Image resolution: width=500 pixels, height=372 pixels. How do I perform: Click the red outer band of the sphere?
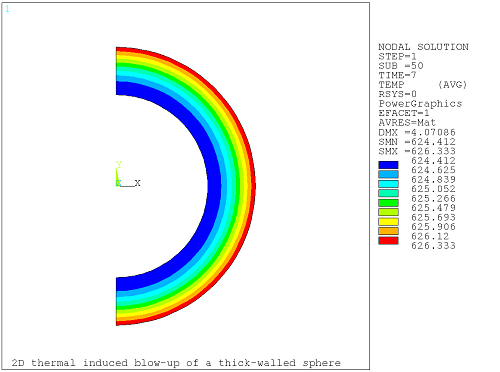click(253, 185)
